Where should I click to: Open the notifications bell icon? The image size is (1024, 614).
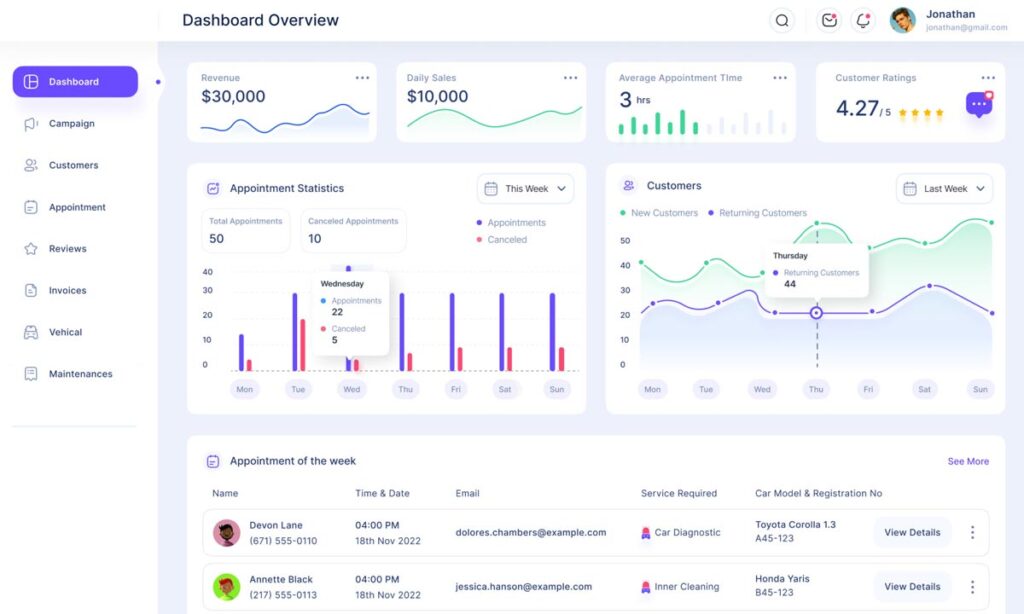[862, 20]
